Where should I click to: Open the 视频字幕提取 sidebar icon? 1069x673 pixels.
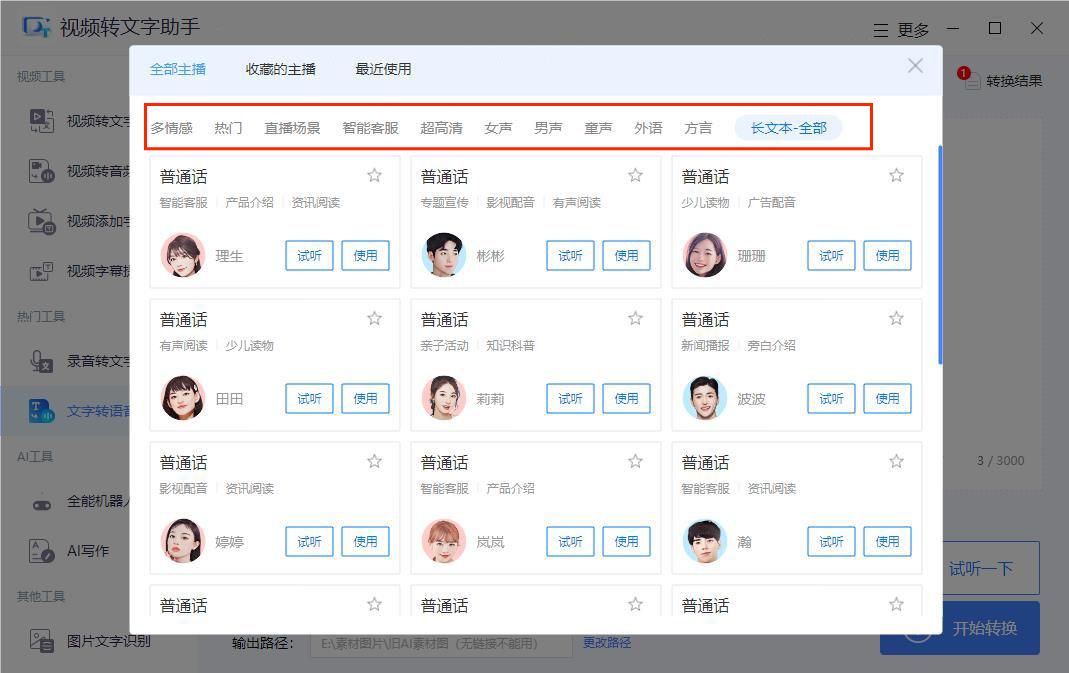[x=42, y=271]
